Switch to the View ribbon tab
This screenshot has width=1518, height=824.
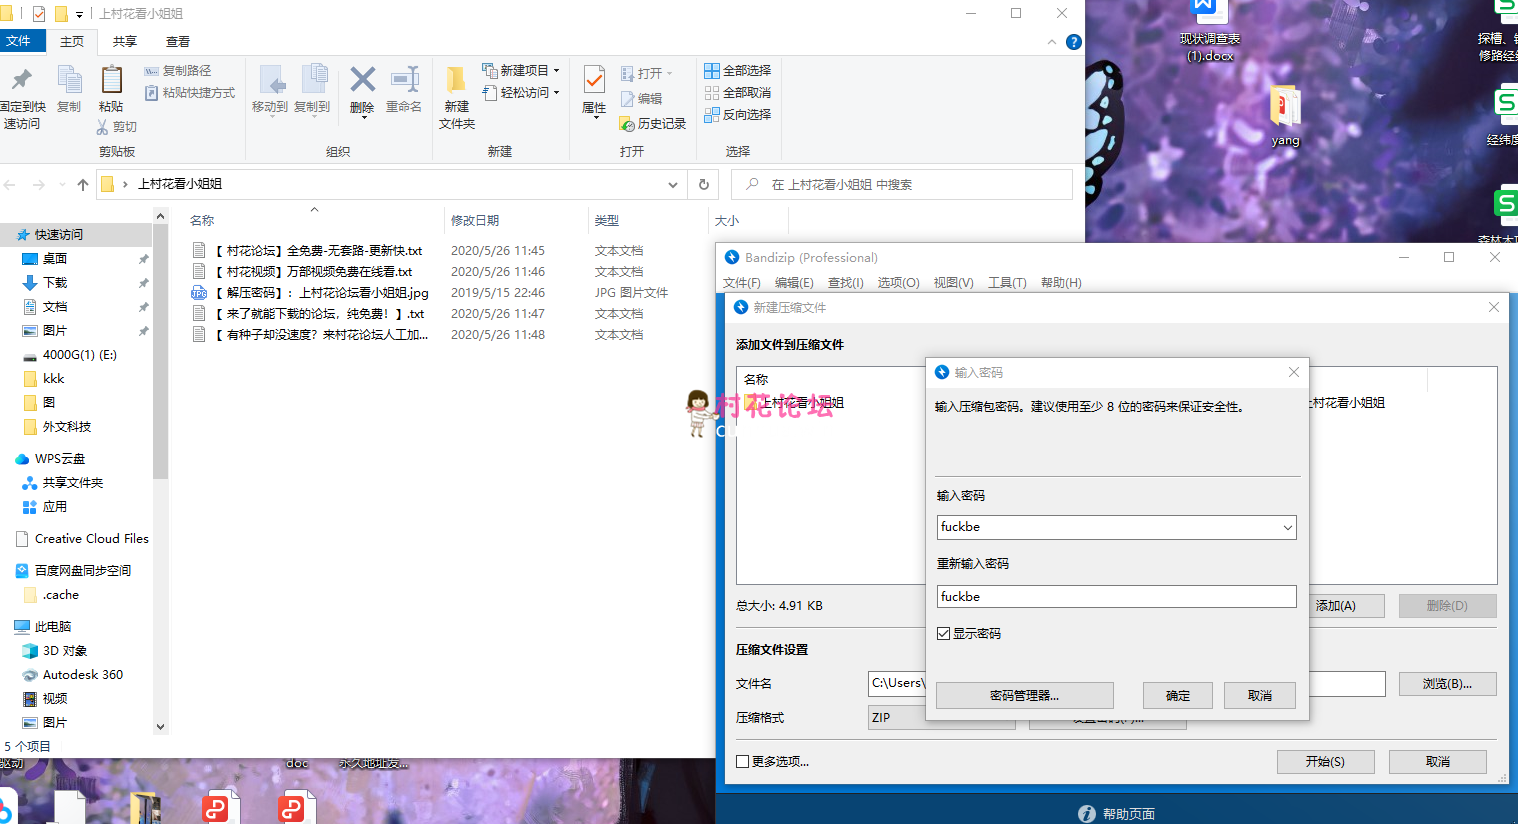click(x=178, y=42)
